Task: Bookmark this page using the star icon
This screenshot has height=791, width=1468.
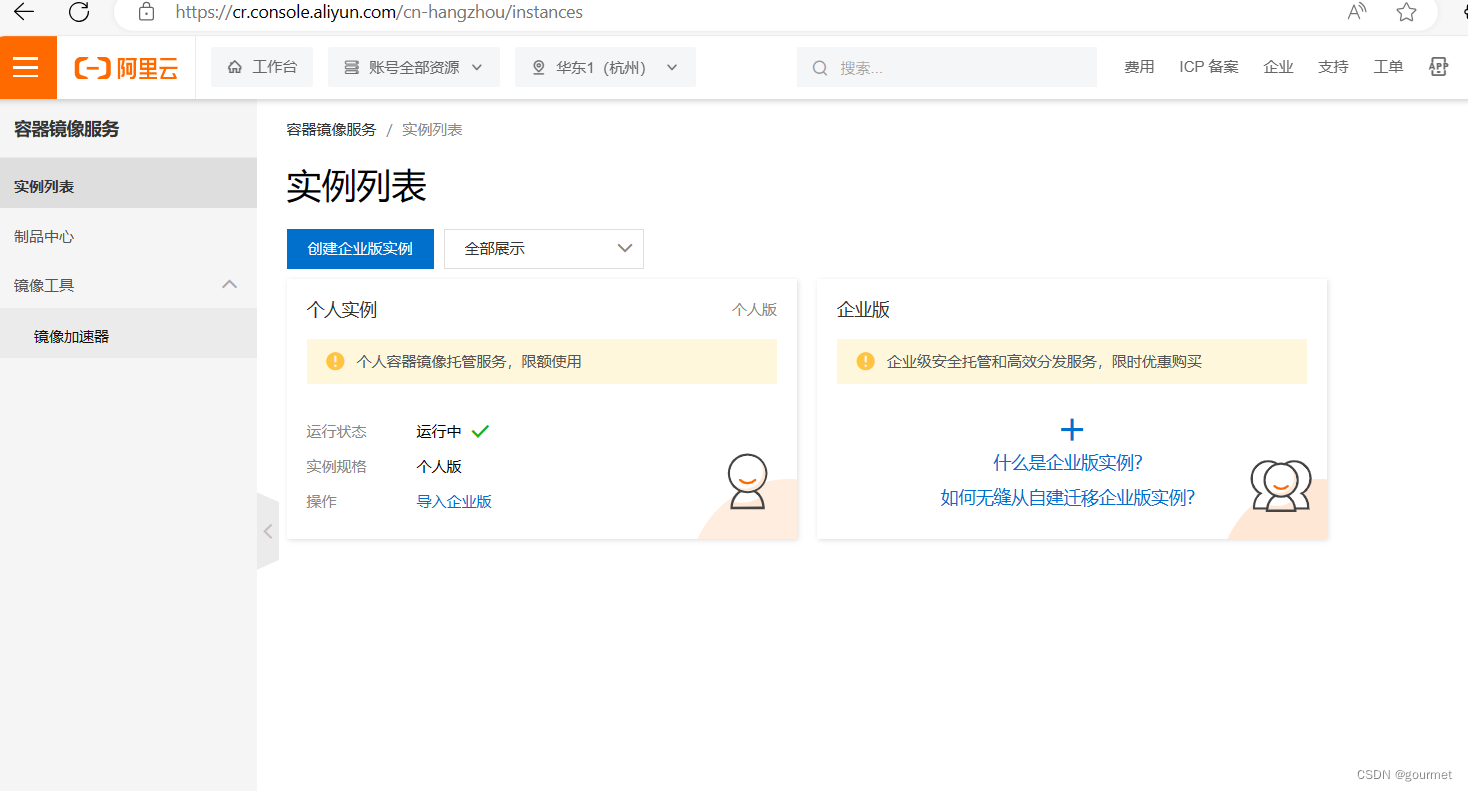Action: click(x=1408, y=14)
